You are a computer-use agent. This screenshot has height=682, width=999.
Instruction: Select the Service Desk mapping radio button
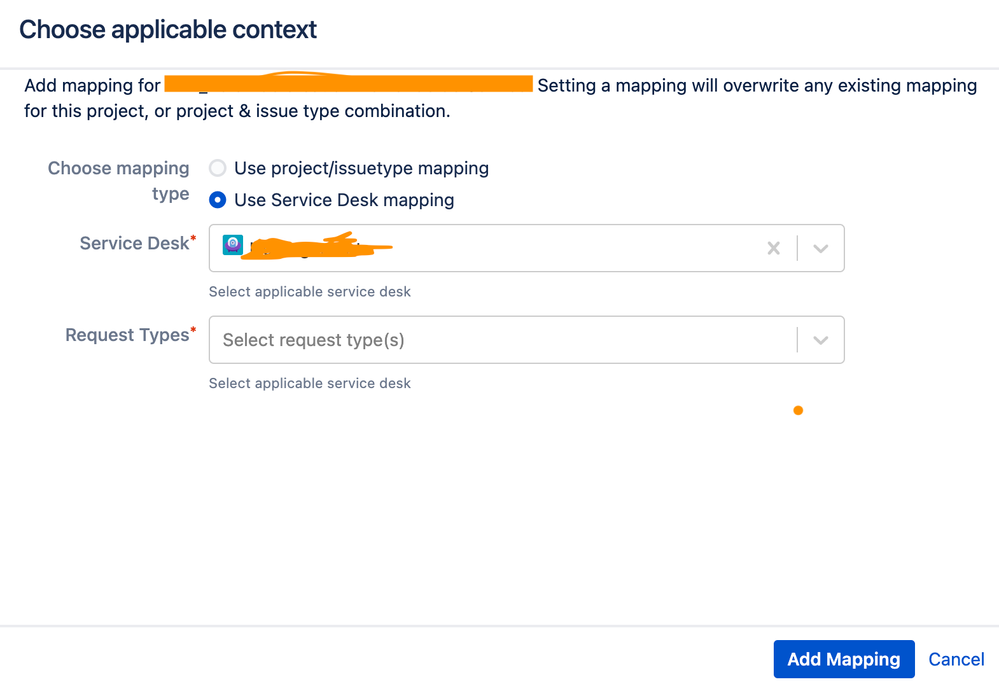[x=217, y=200]
